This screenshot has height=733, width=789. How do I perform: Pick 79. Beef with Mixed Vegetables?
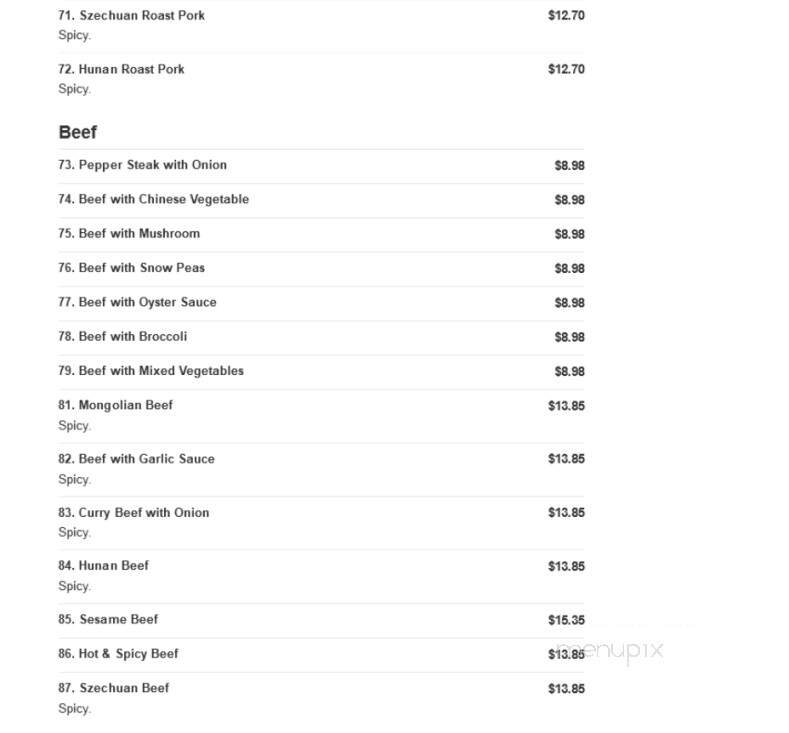[x=321, y=371]
